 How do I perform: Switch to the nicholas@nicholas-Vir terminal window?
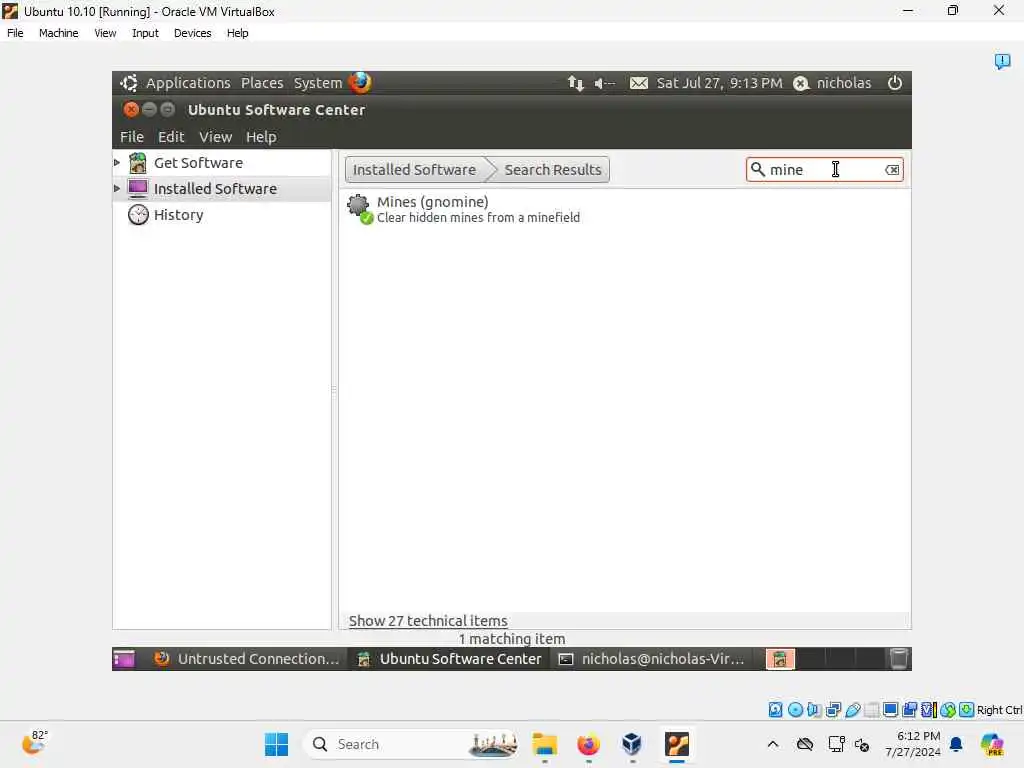(x=651, y=659)
